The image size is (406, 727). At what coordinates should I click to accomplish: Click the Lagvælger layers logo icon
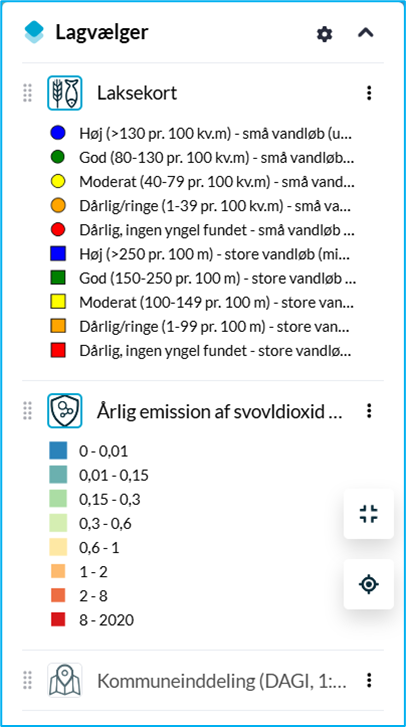34,33
